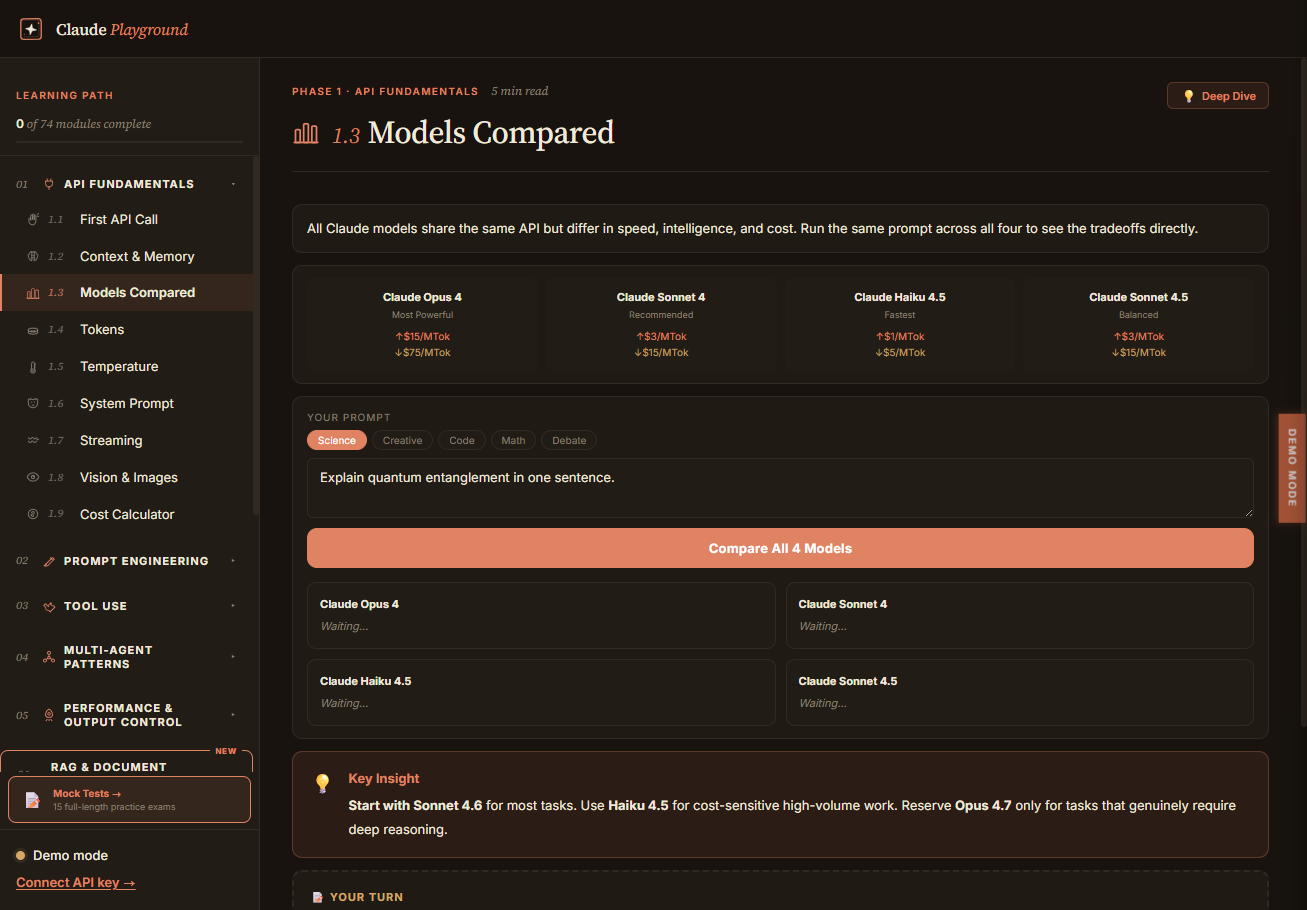Image resolution: width=1307 pixels, height=910 pixels.
Task: Click the notepad icon in Mock Tests card
Action: point(32,800)
